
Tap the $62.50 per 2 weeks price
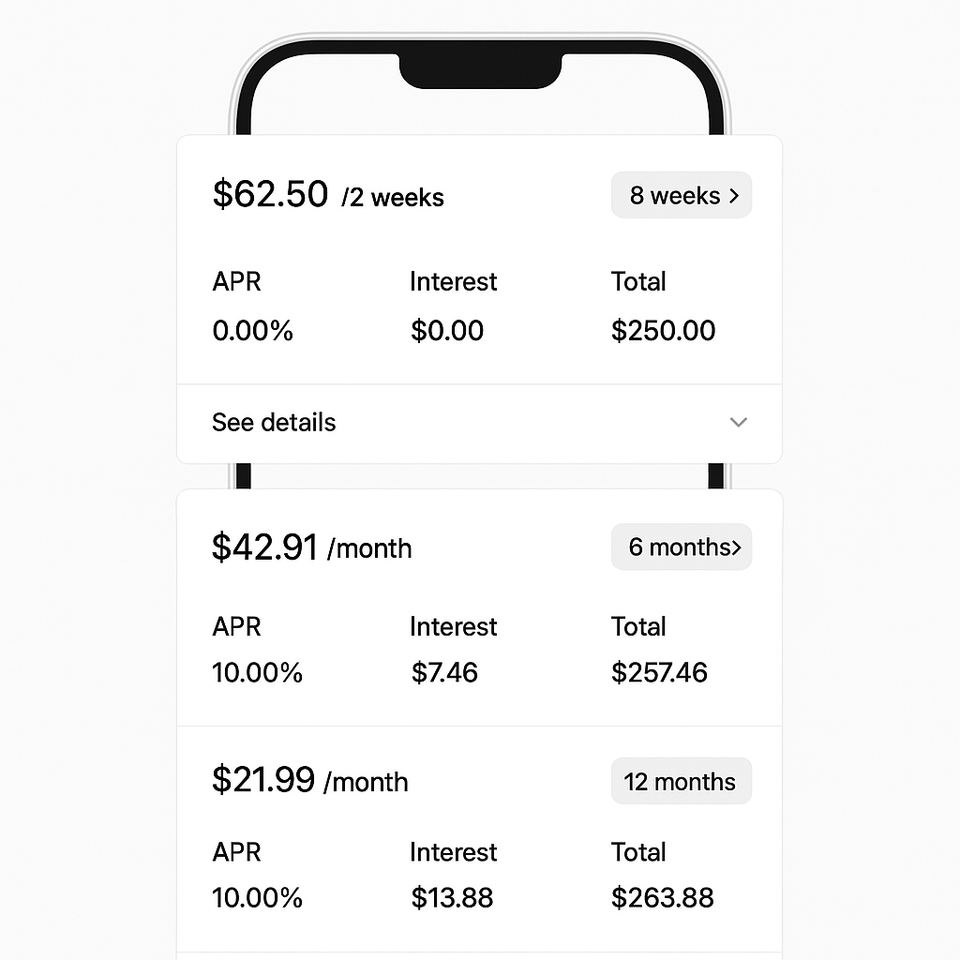pyautogui.click(x=327, y=195)
